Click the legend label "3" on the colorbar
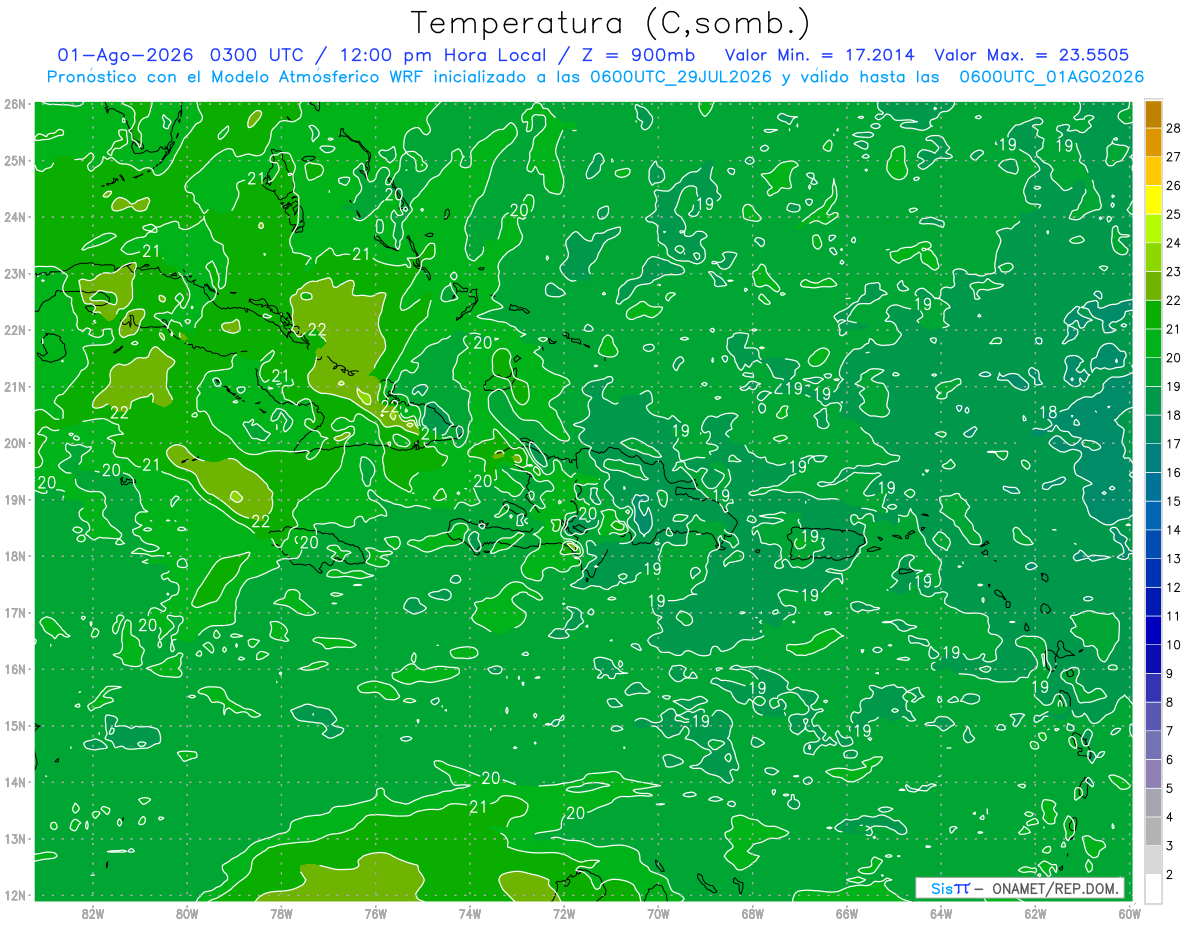1200x927 pixels. 1171,846
